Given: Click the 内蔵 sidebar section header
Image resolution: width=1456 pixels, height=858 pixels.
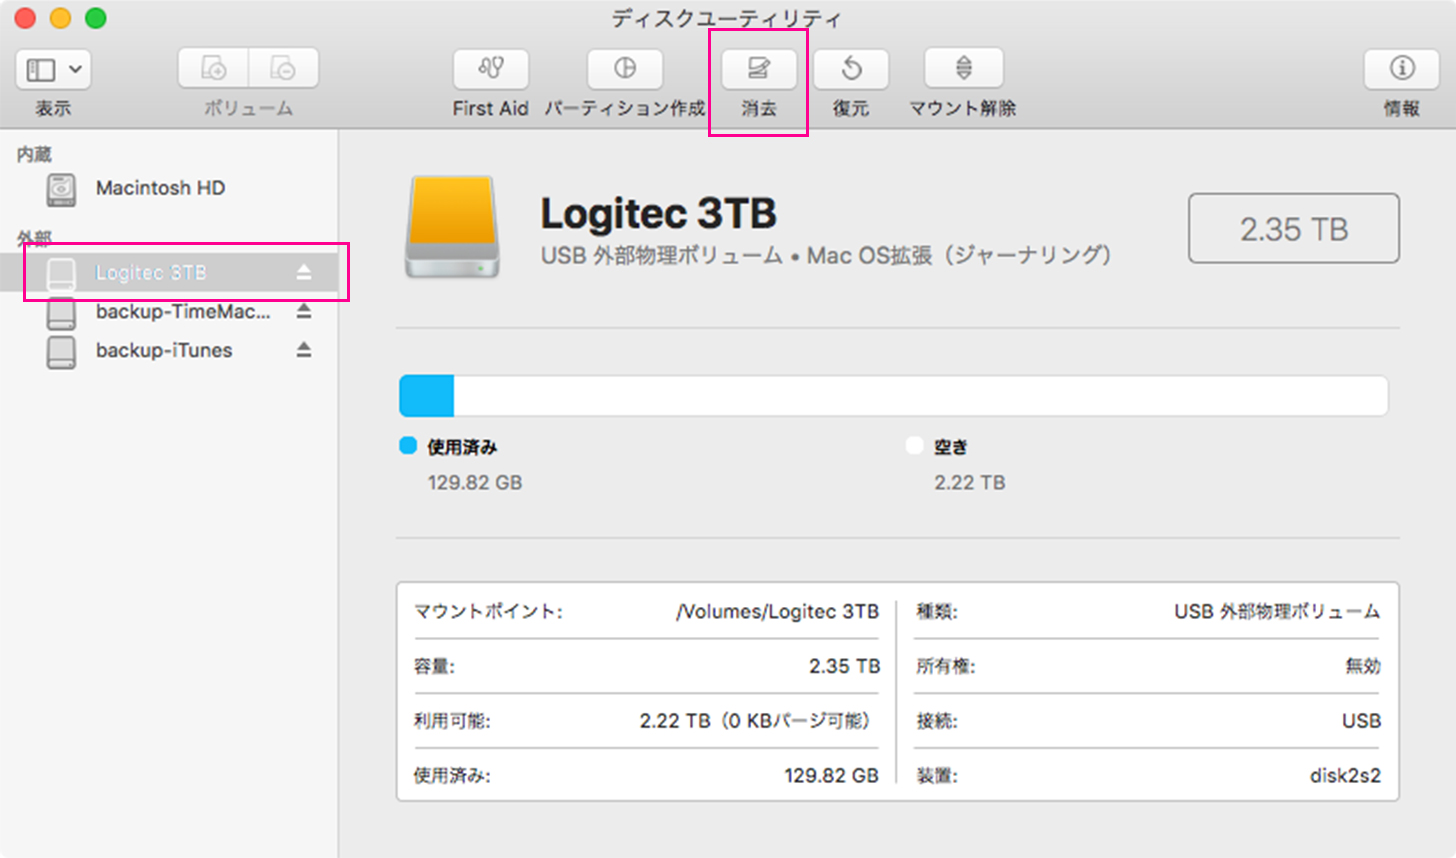Looking at the screenshot, I should tap(34, 154).
